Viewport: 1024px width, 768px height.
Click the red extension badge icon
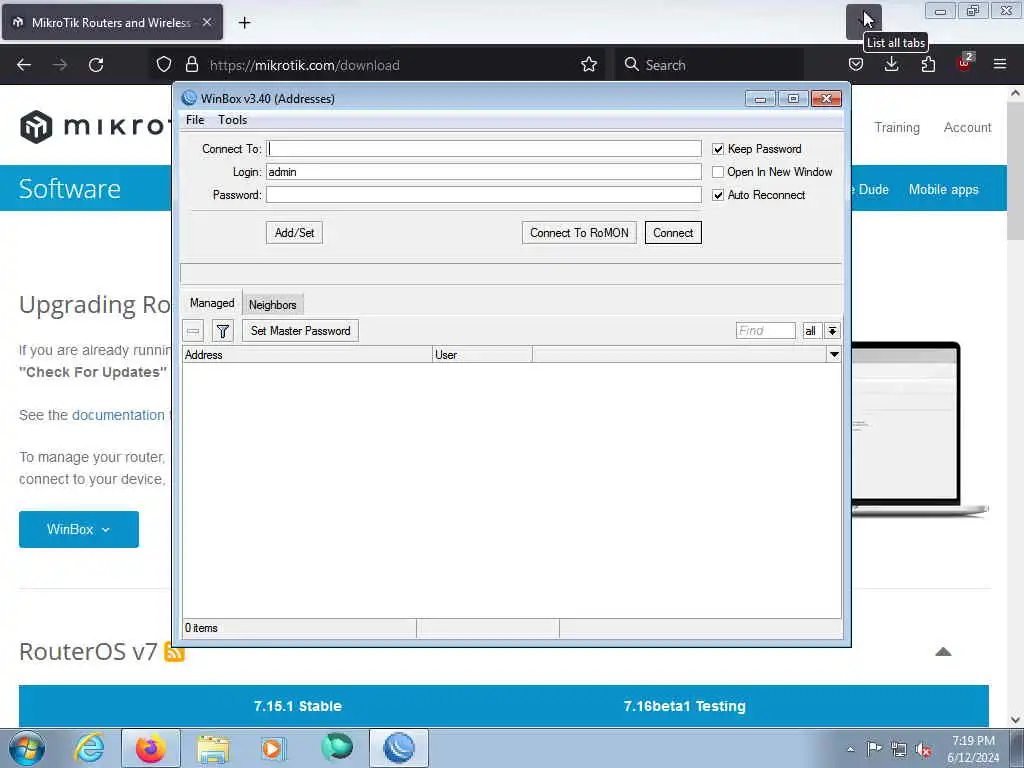pyautogui.click(x=964, y=63)
